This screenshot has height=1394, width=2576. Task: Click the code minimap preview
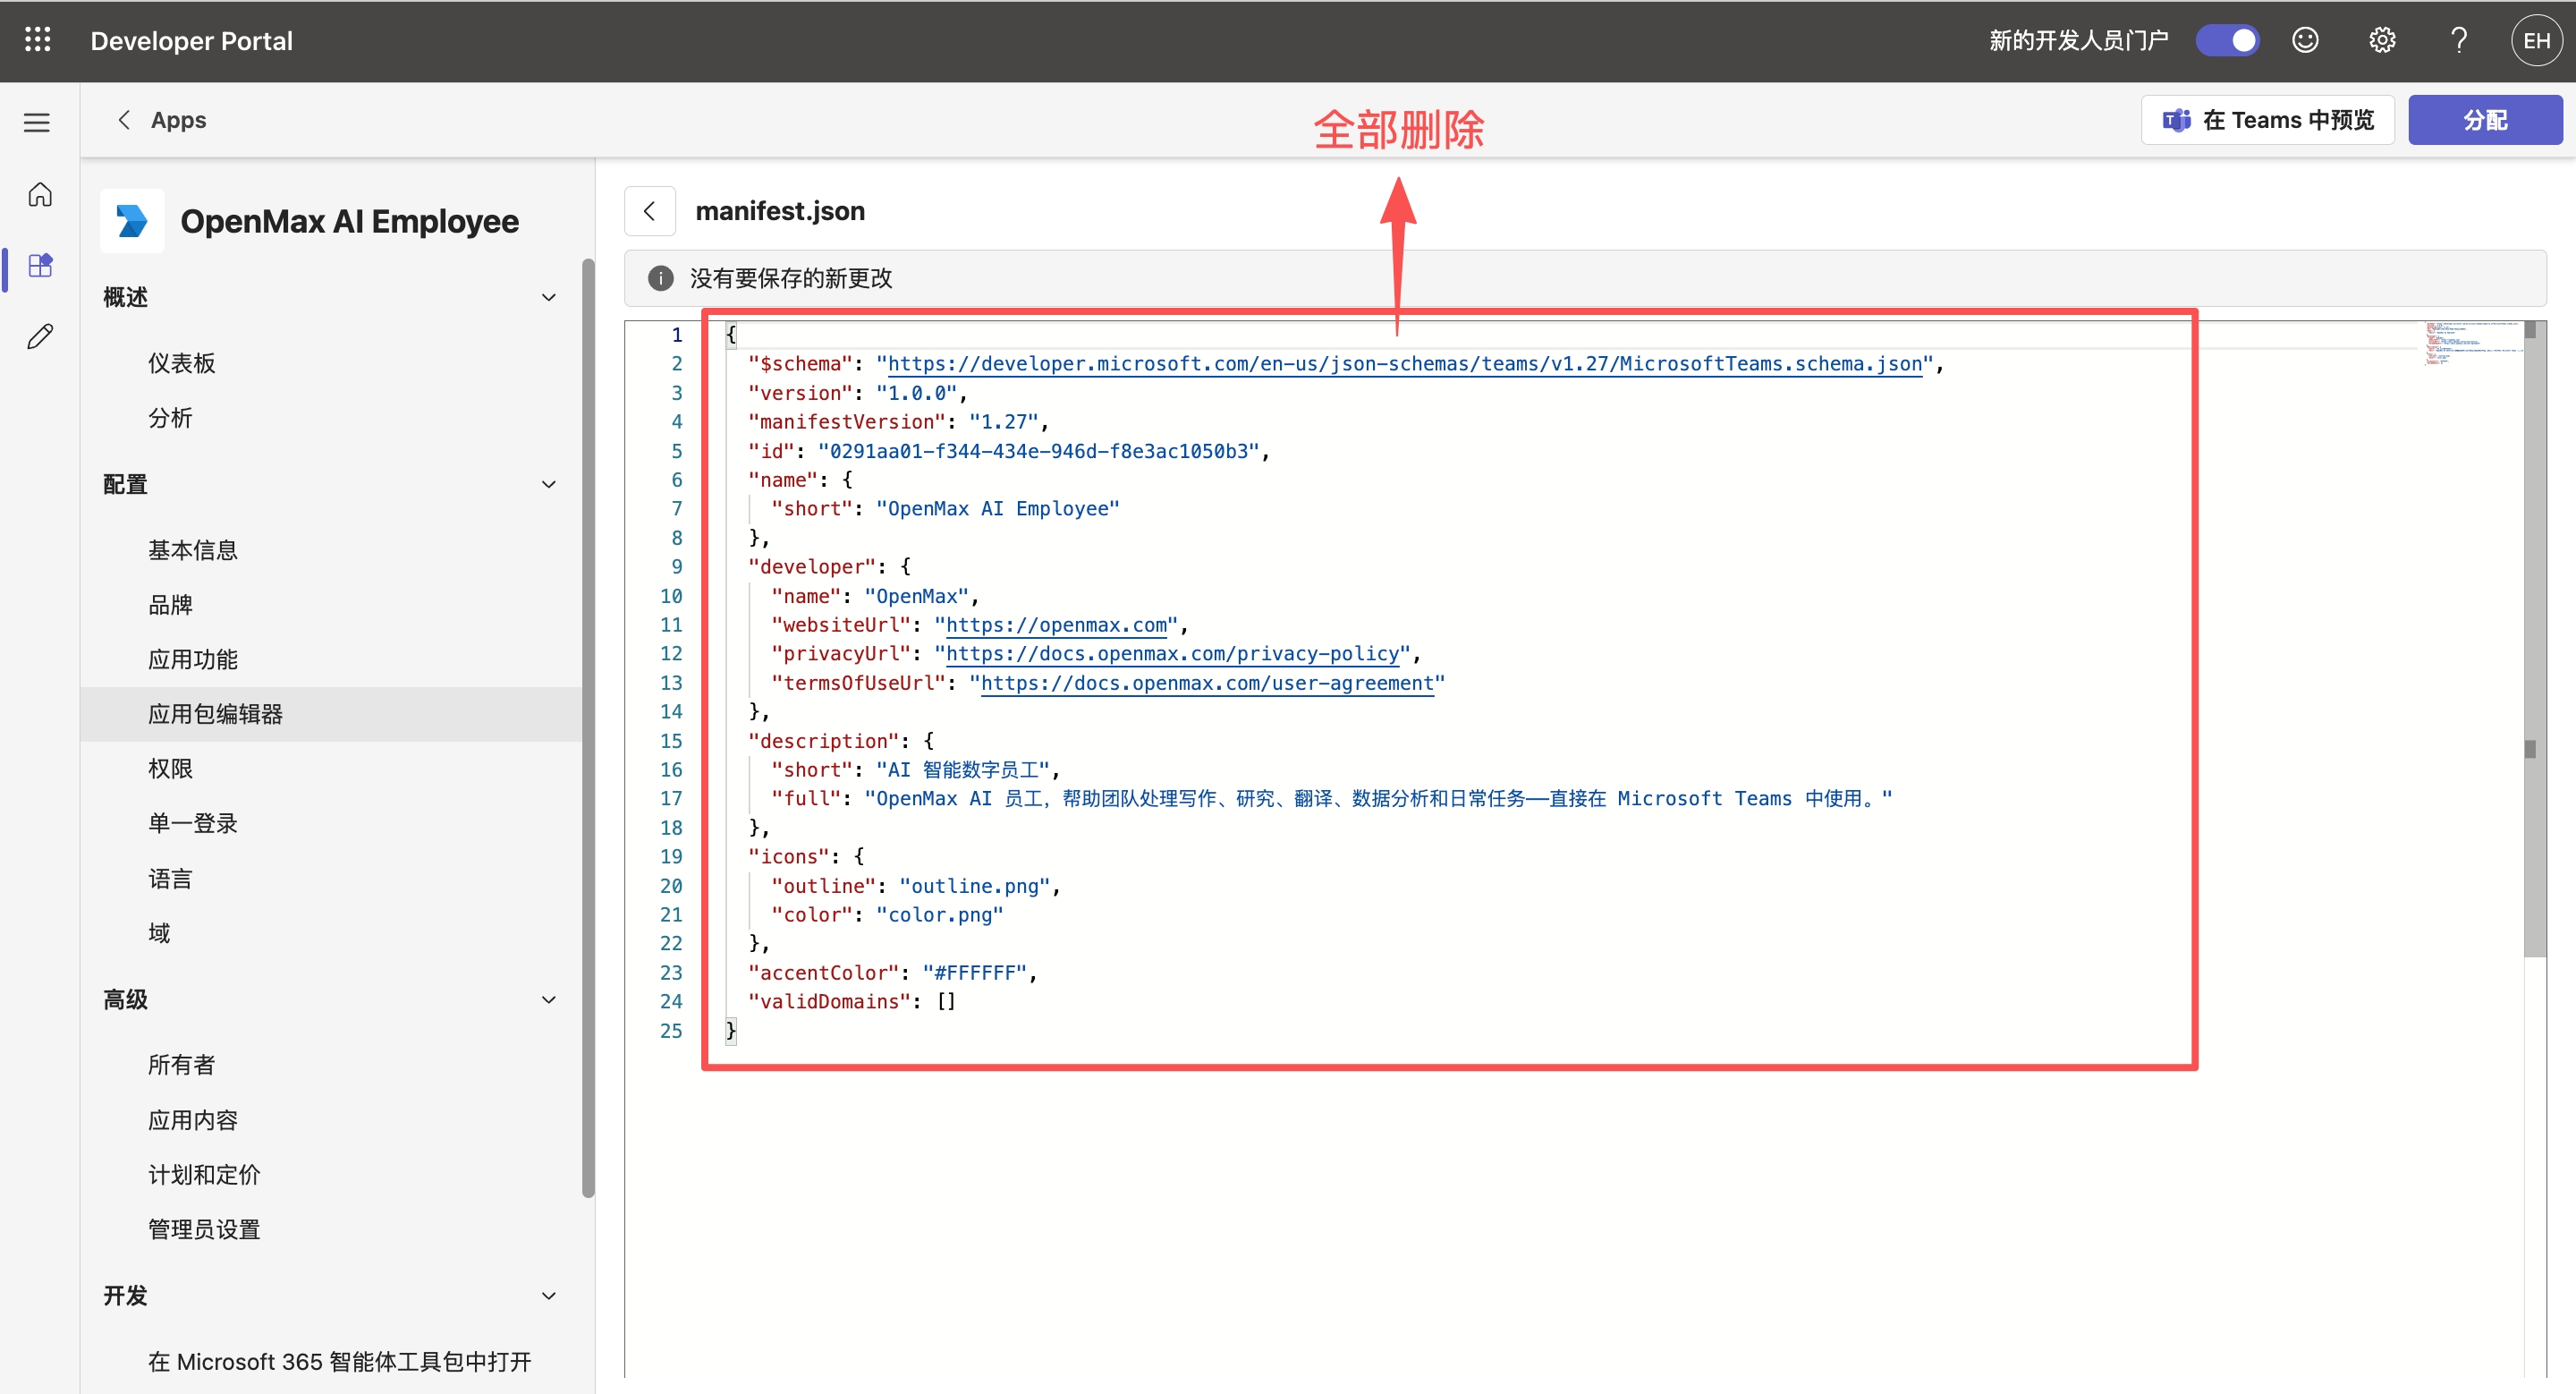2472,342
